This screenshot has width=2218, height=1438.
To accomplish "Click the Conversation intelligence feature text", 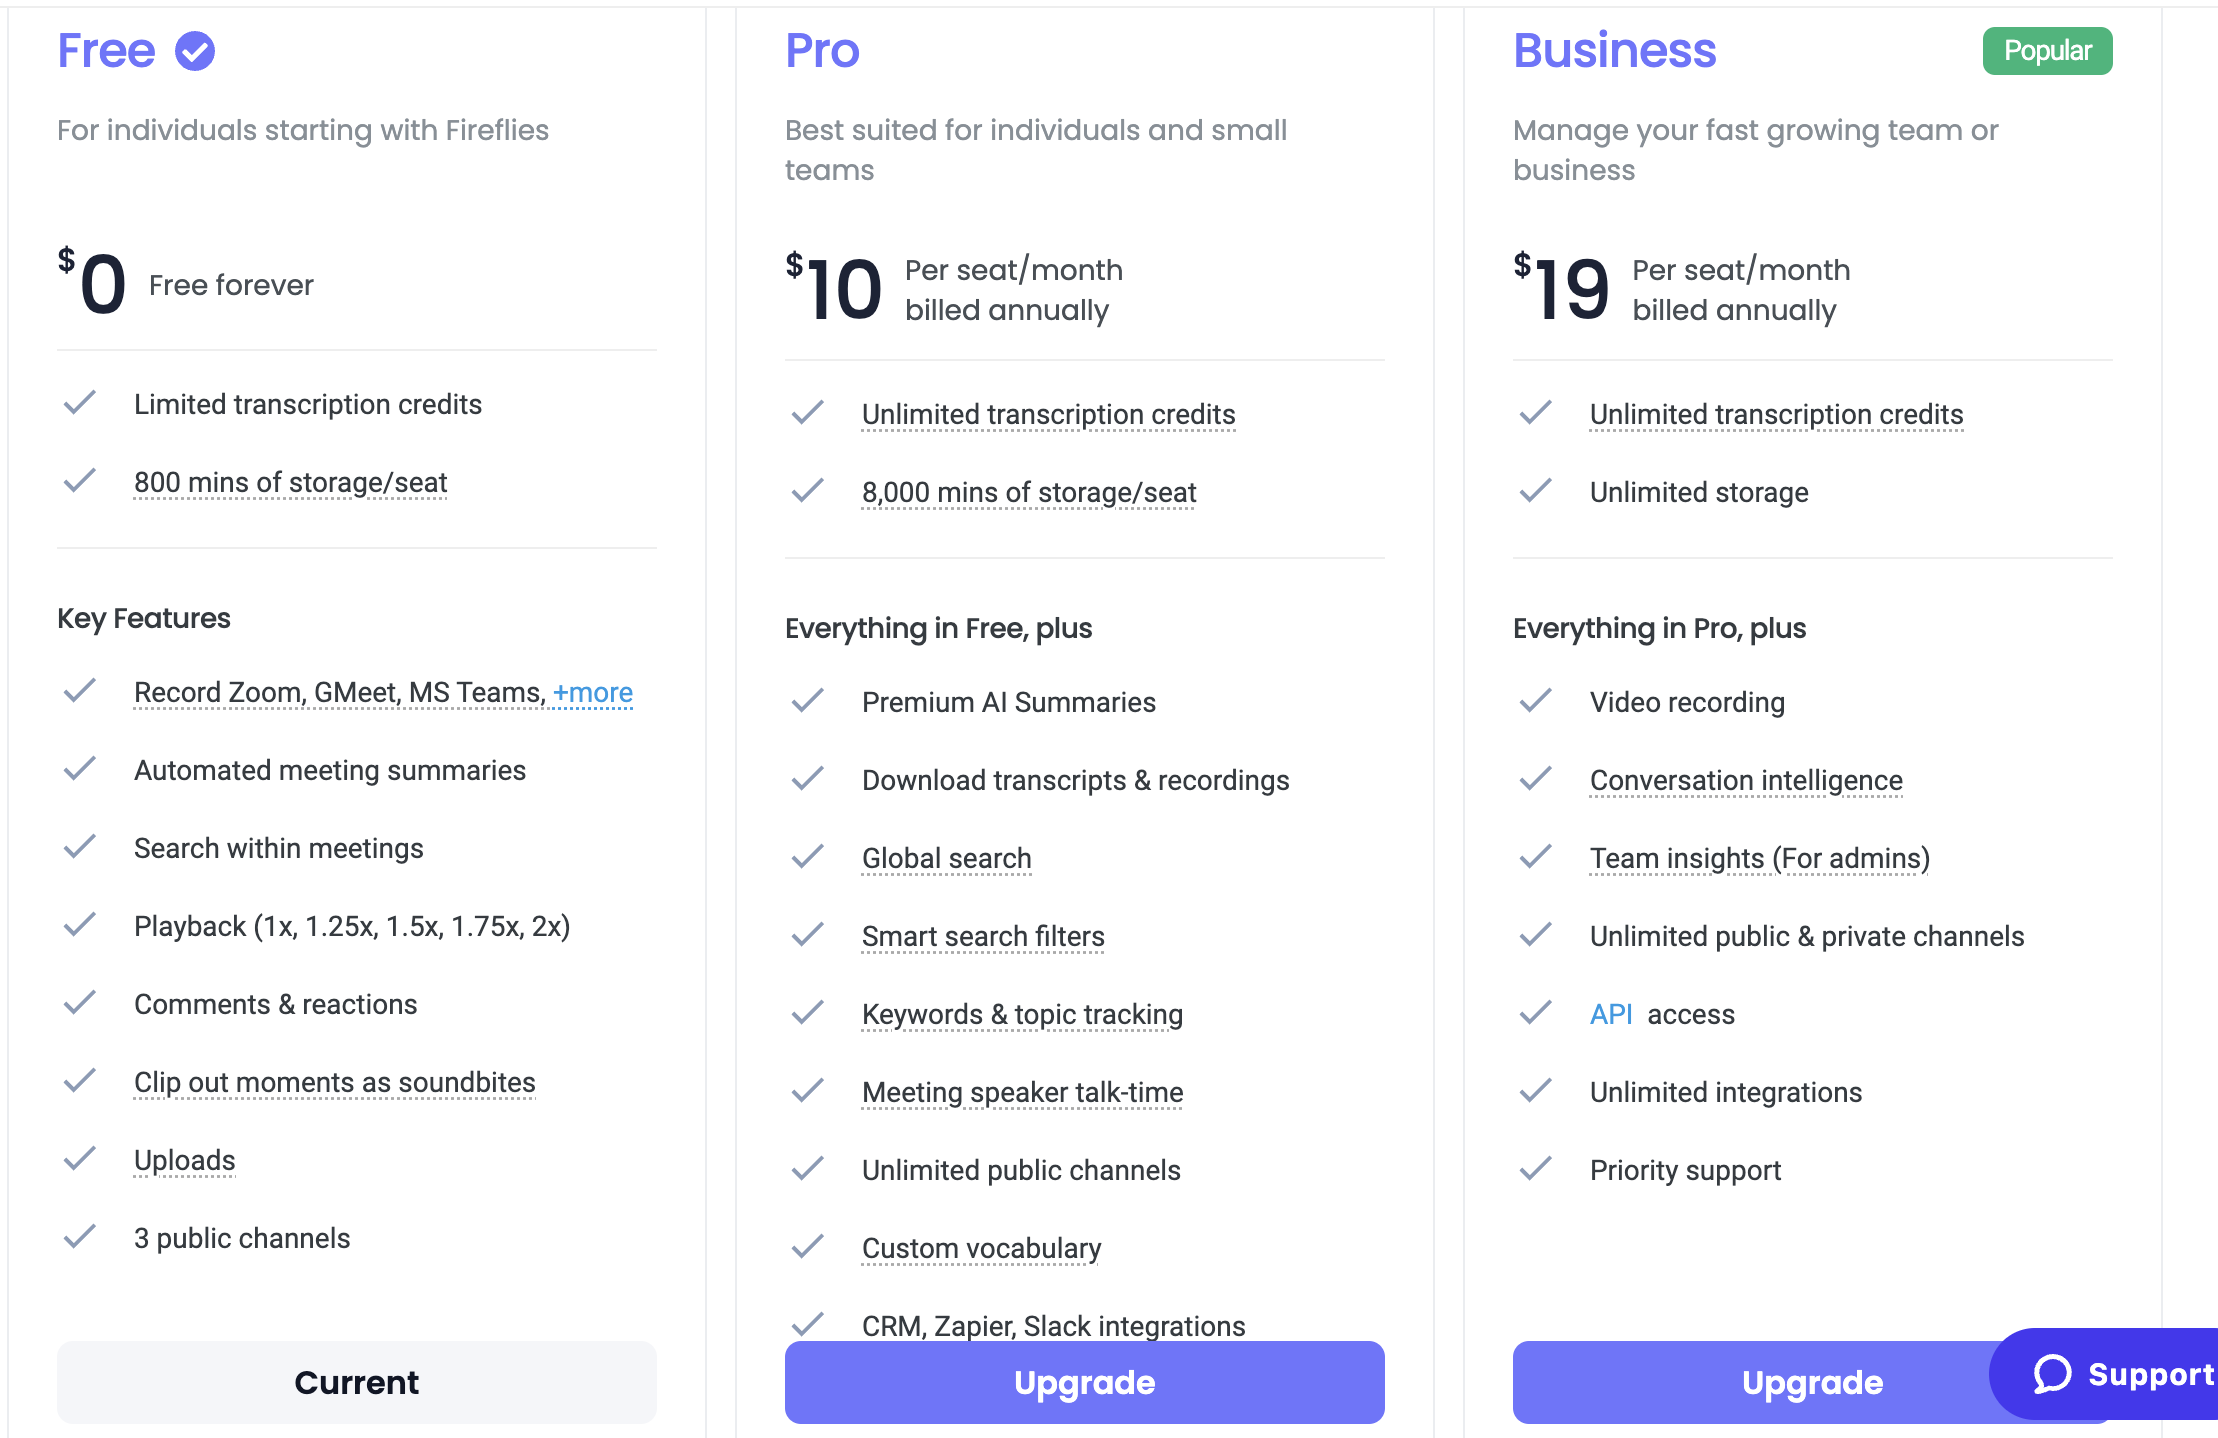I will (x=1746, y=780).
